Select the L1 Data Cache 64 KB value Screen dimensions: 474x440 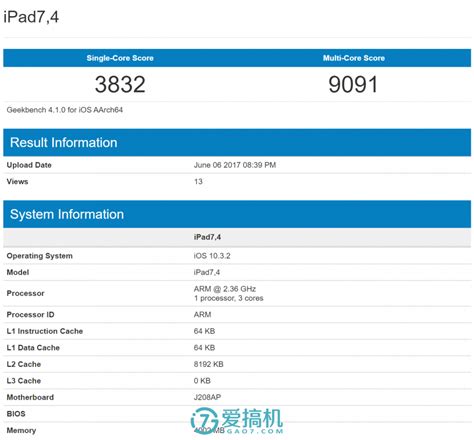tap(204, 348)
